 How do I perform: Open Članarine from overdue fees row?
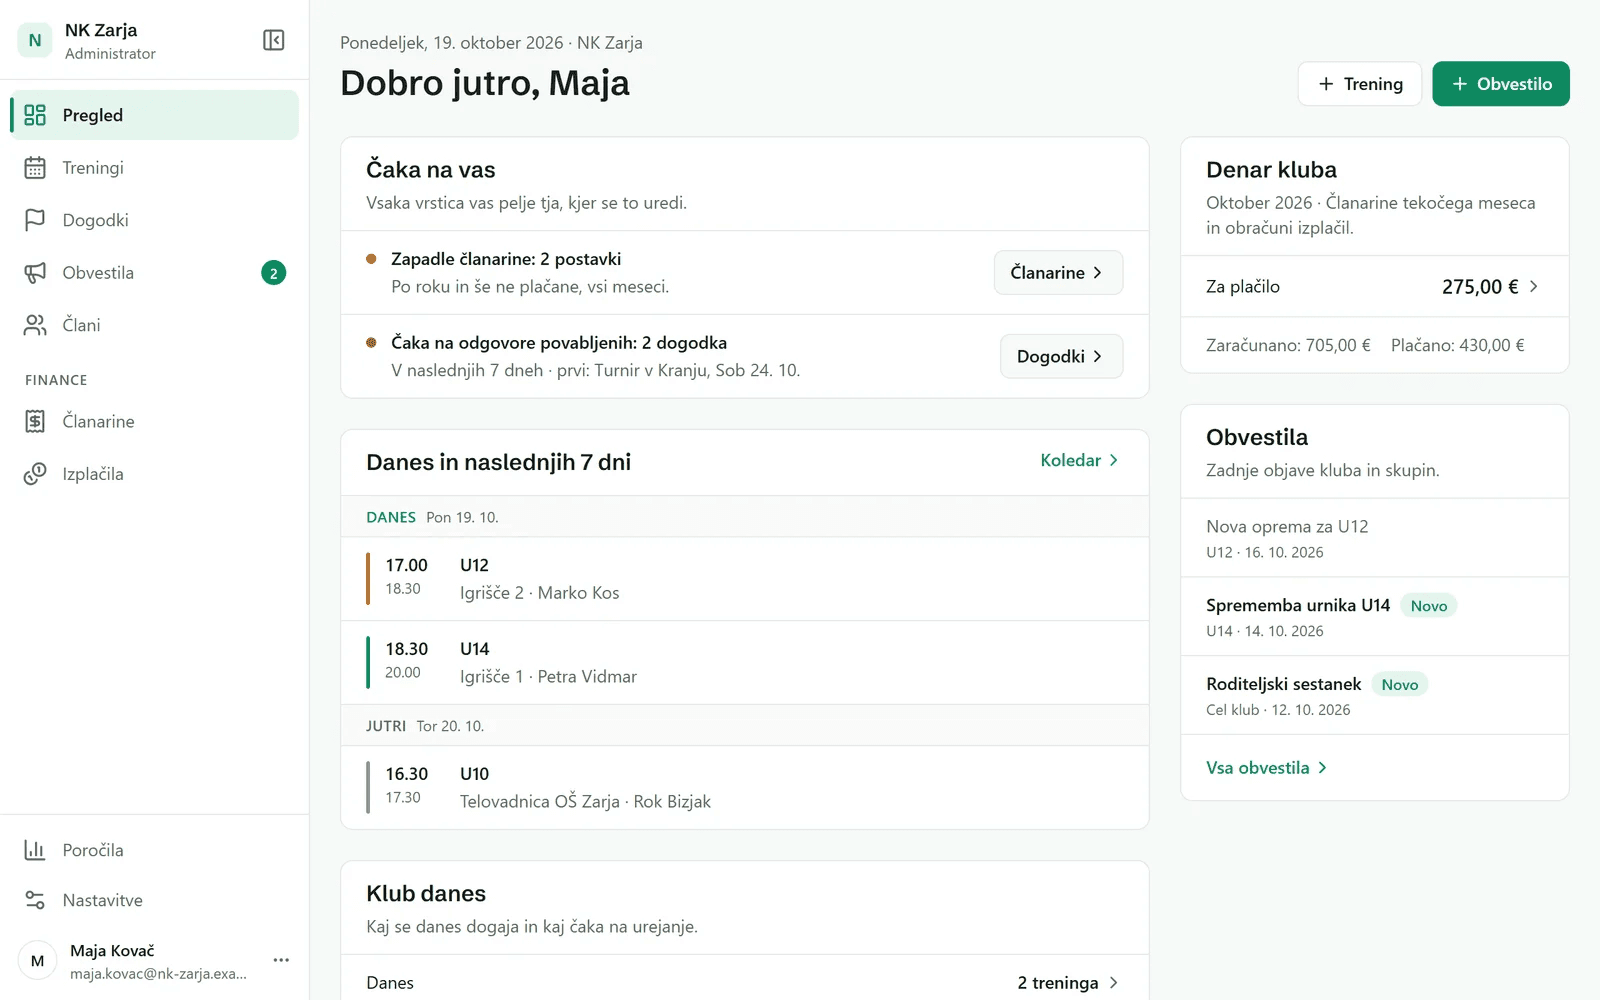click(1058, 273)
